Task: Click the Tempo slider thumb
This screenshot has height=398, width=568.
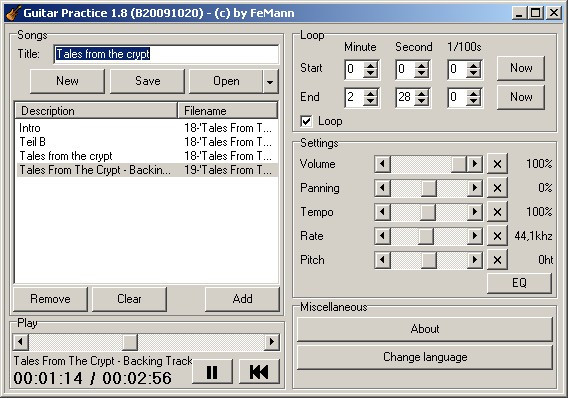Action: [428, 212]
